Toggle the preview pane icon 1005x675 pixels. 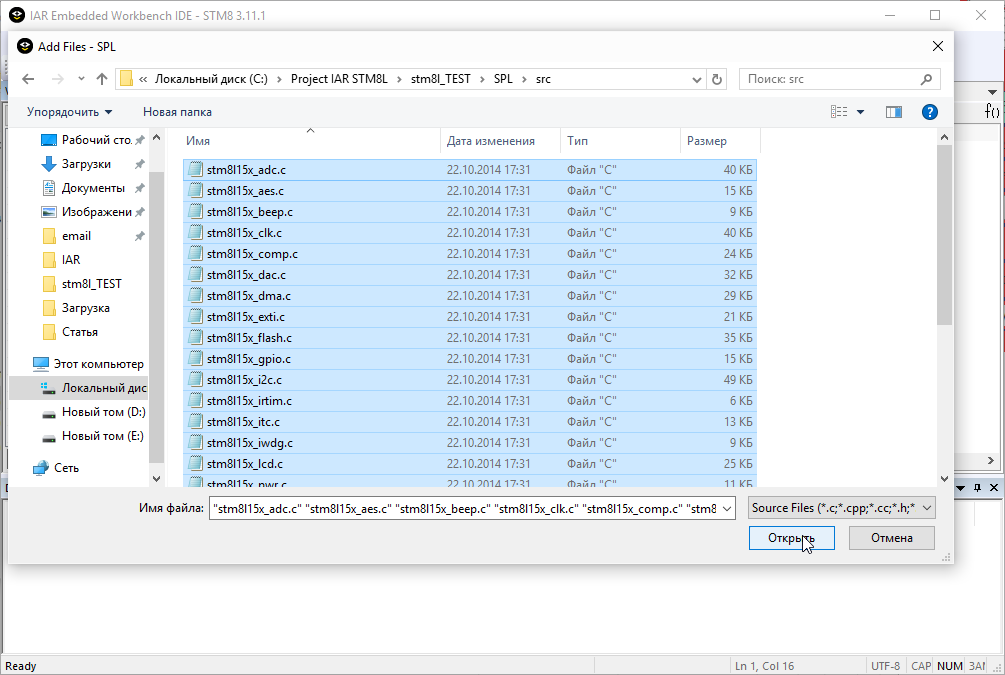coord(893,112)
